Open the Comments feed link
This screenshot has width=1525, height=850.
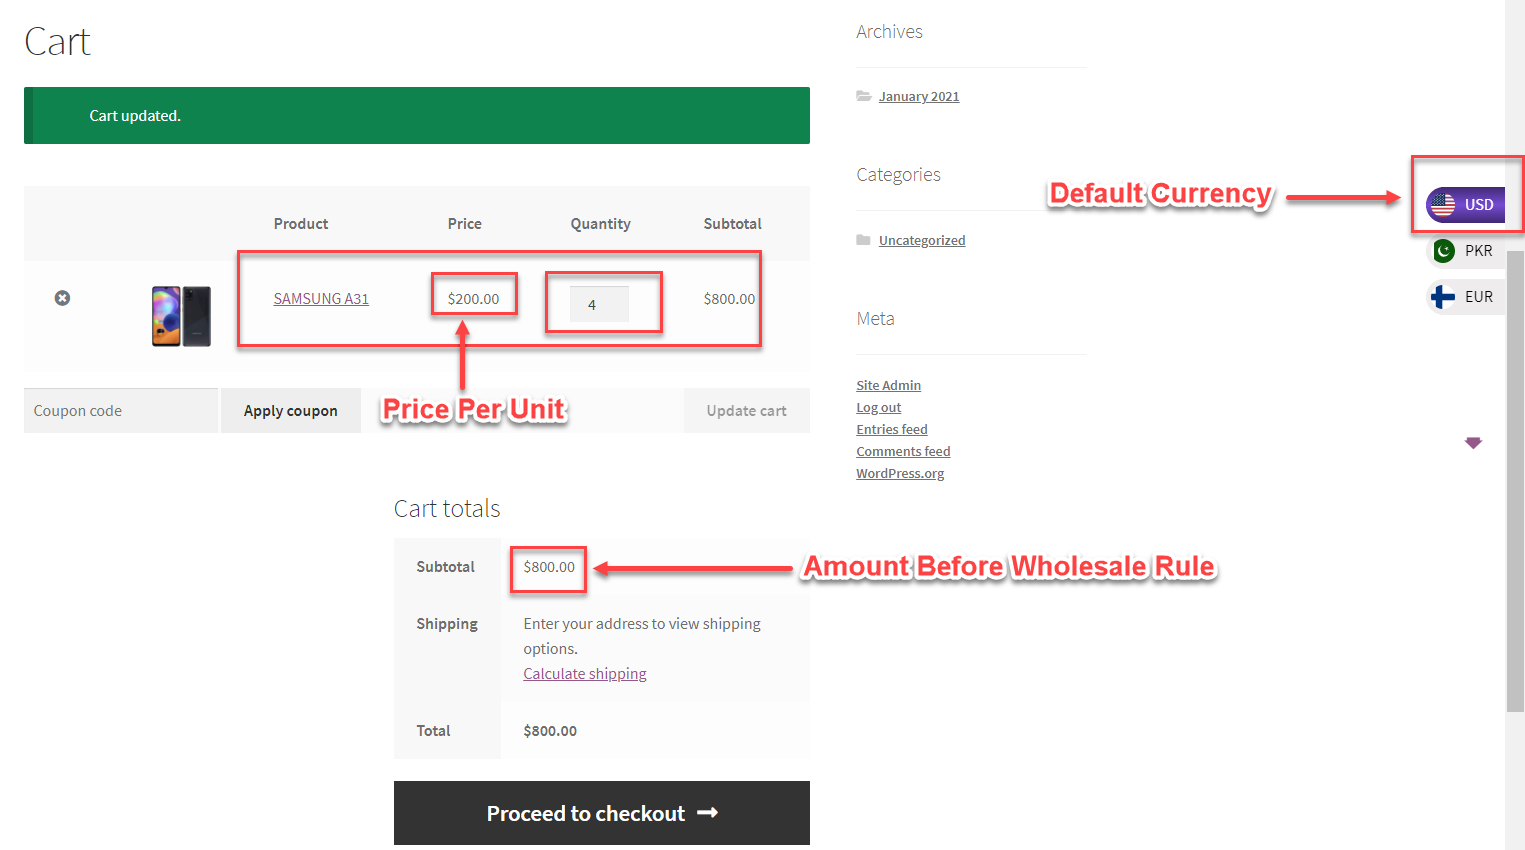point(903,452)
